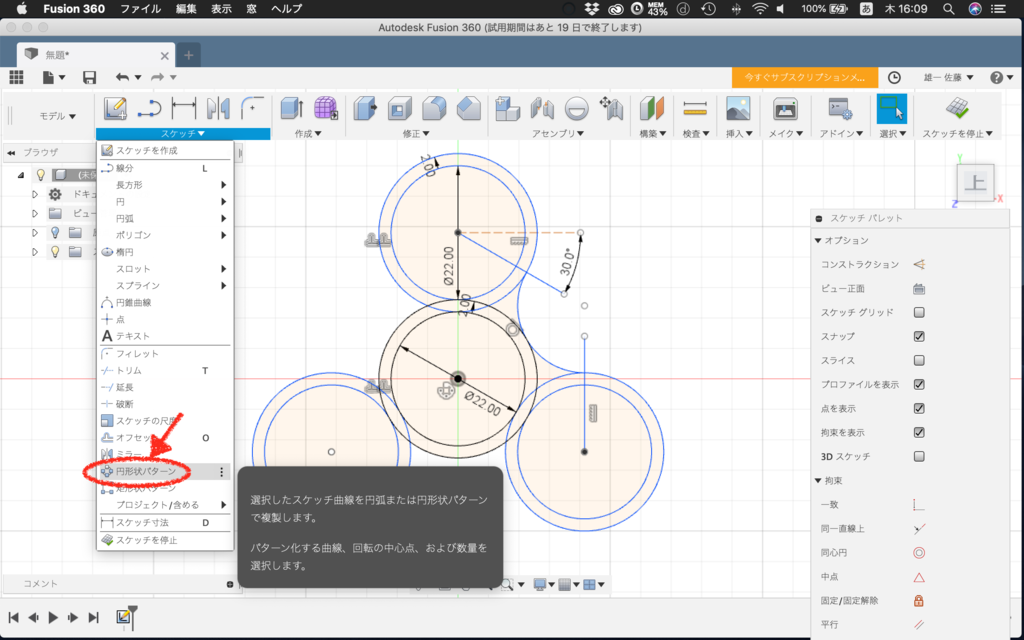Open the ファイル menu in menu bar

point(140,9)
